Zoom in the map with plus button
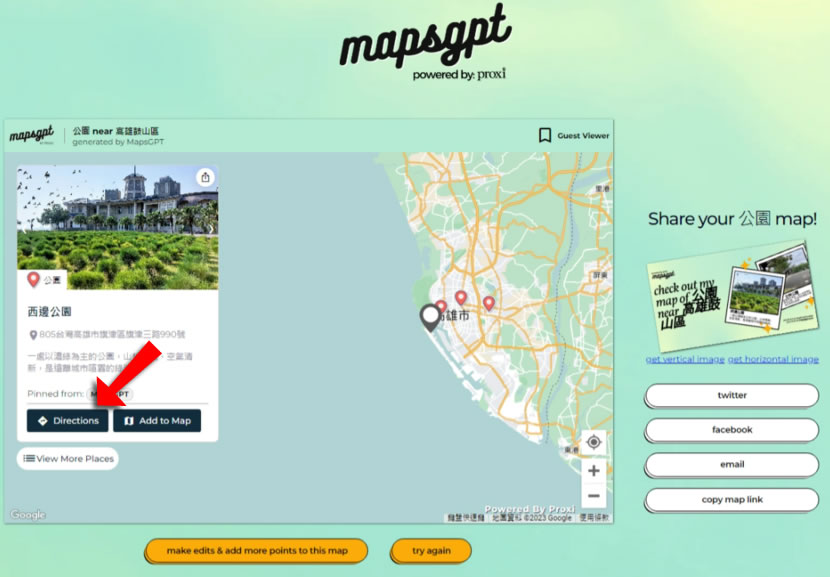The image size is (830, 577). (x=594, y=470)
